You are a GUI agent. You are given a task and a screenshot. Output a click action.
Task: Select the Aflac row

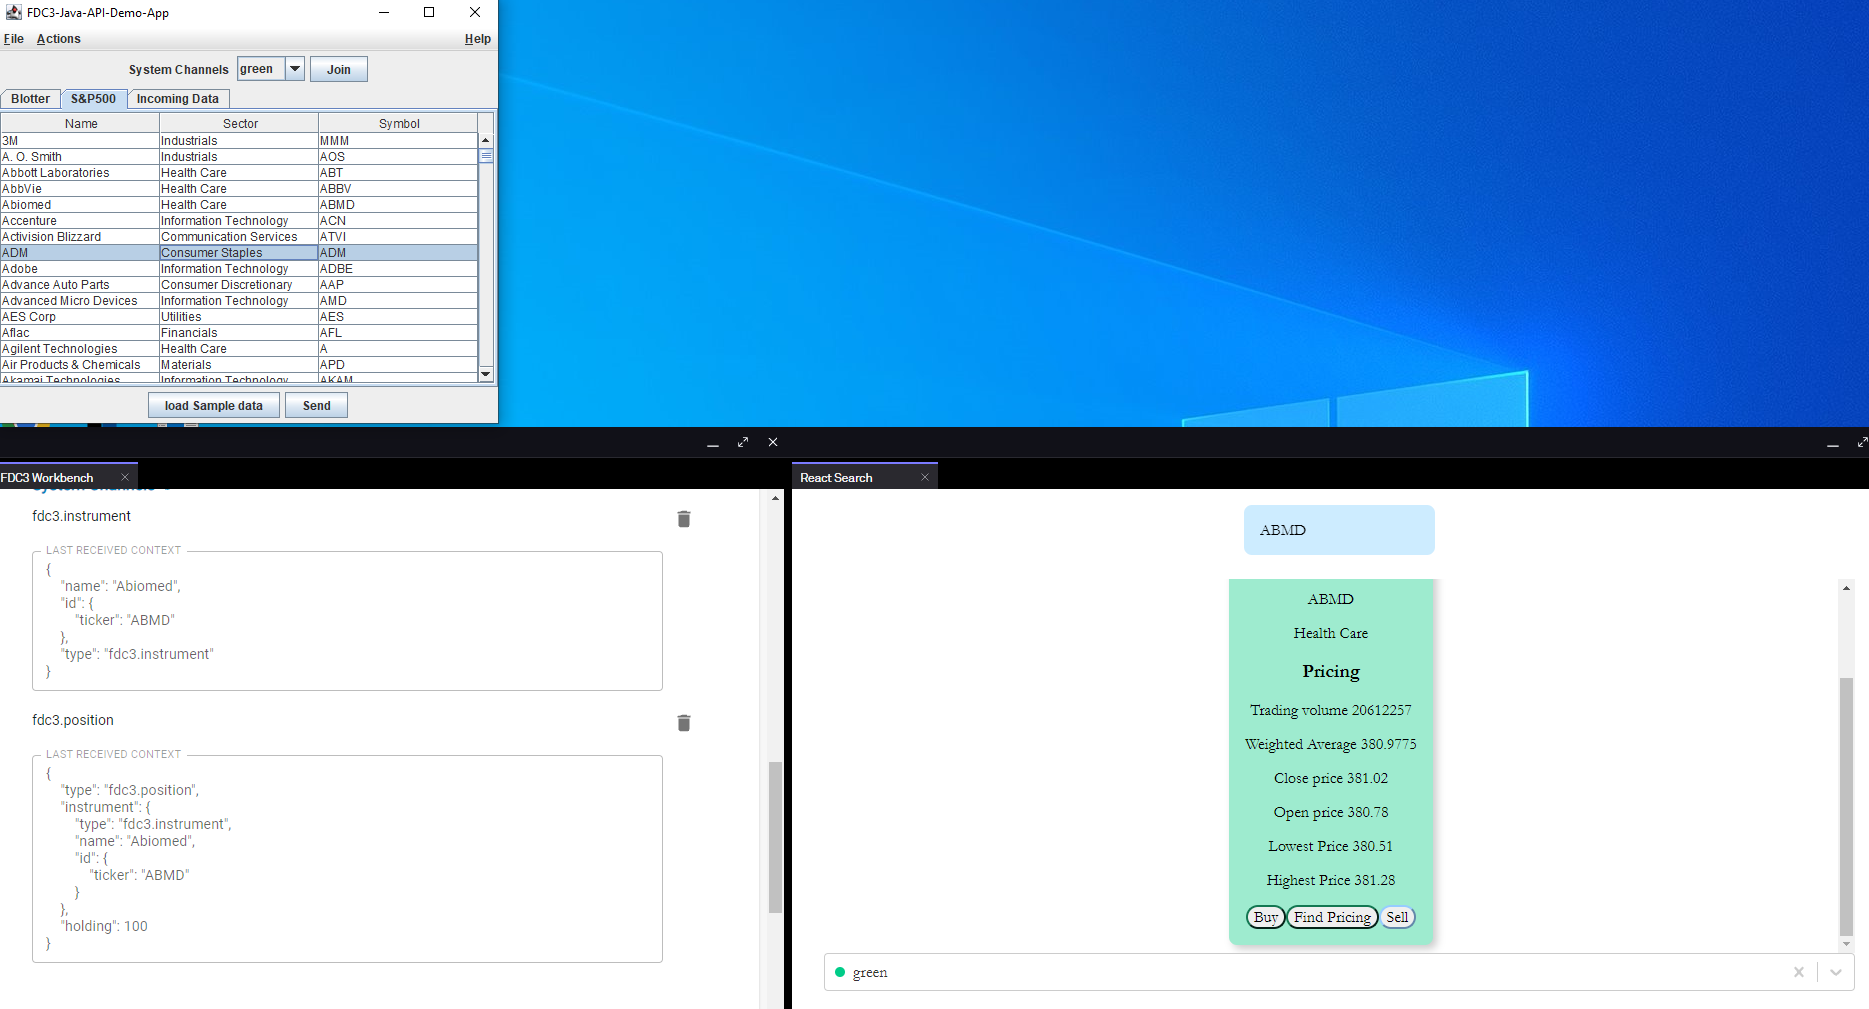click(239, 333)
